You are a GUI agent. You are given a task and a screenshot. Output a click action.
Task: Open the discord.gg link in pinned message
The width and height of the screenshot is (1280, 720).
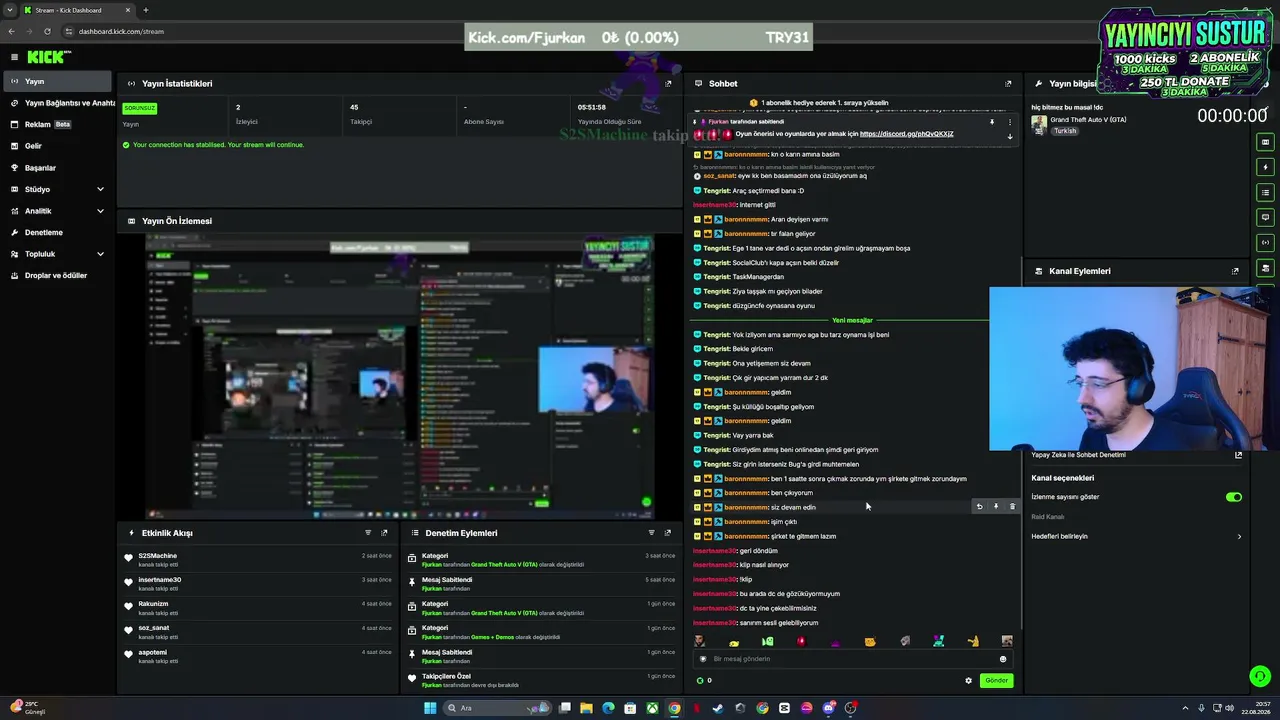(x=906, y=134)
